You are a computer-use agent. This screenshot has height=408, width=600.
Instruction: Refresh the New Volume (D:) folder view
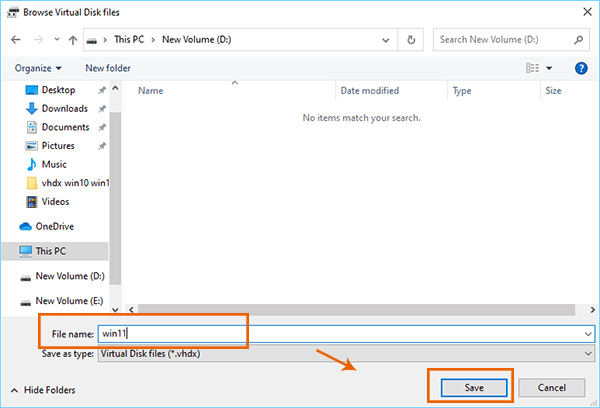coord(411,40)
